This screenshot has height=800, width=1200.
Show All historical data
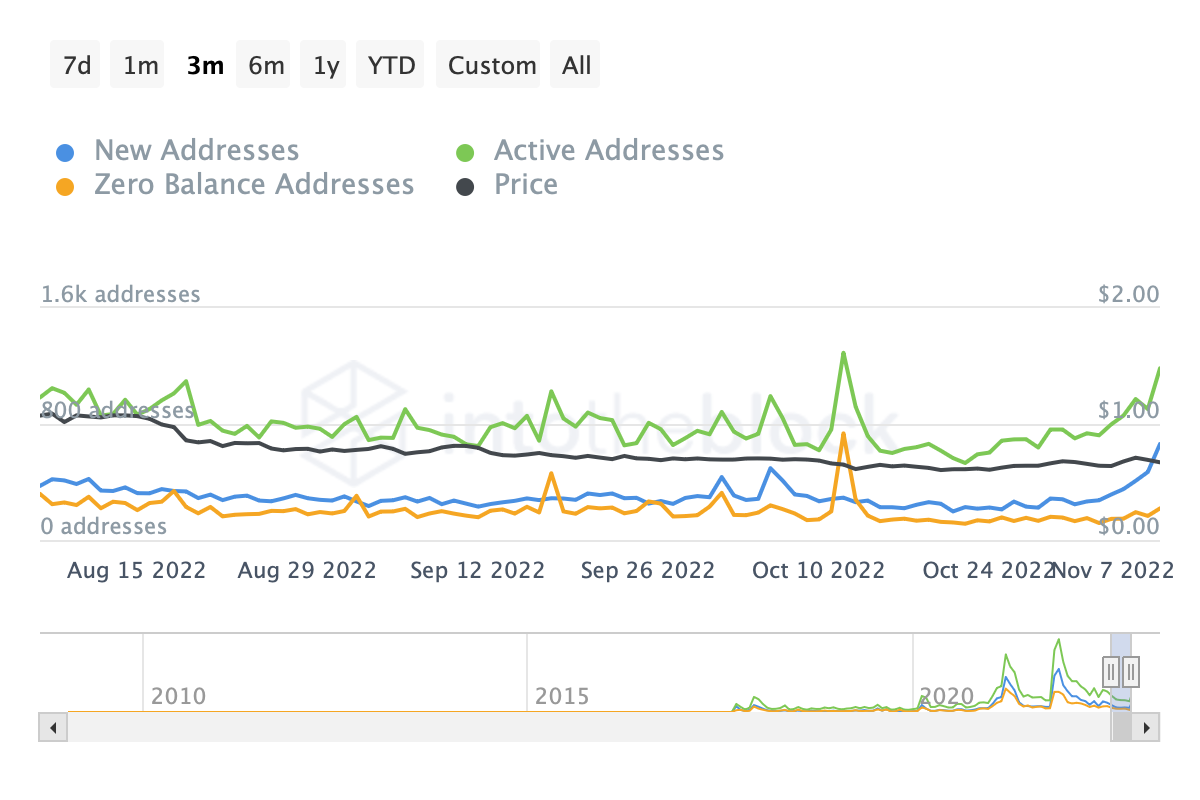click(576, 66)
